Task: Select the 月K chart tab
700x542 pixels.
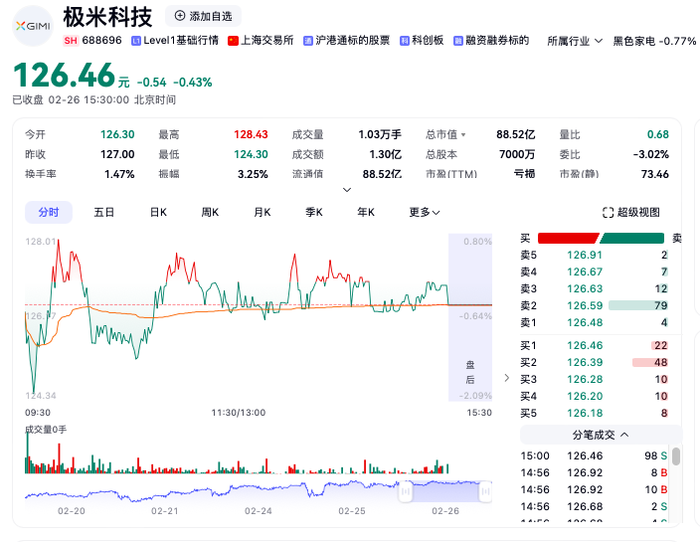Action: pyautogui.click(x=262, y=213)
